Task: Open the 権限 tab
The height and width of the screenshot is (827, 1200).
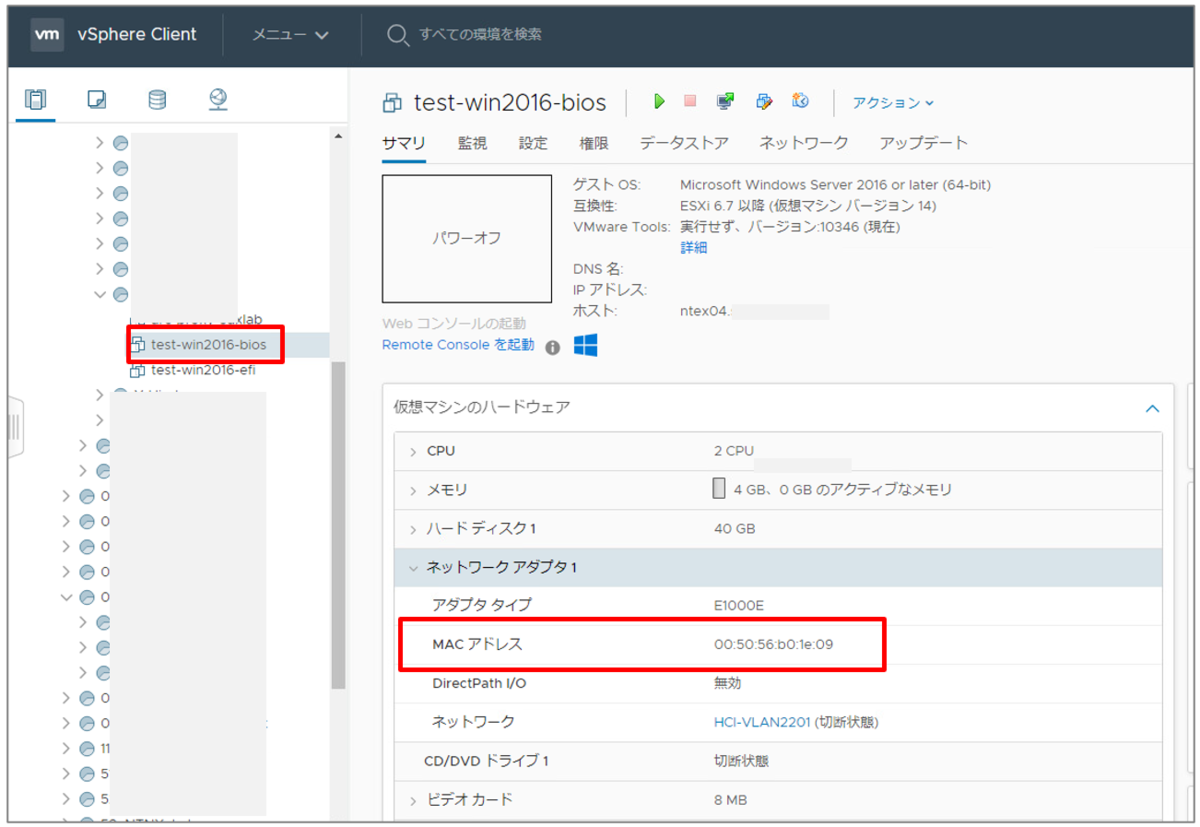Action: tap(594, 143)
